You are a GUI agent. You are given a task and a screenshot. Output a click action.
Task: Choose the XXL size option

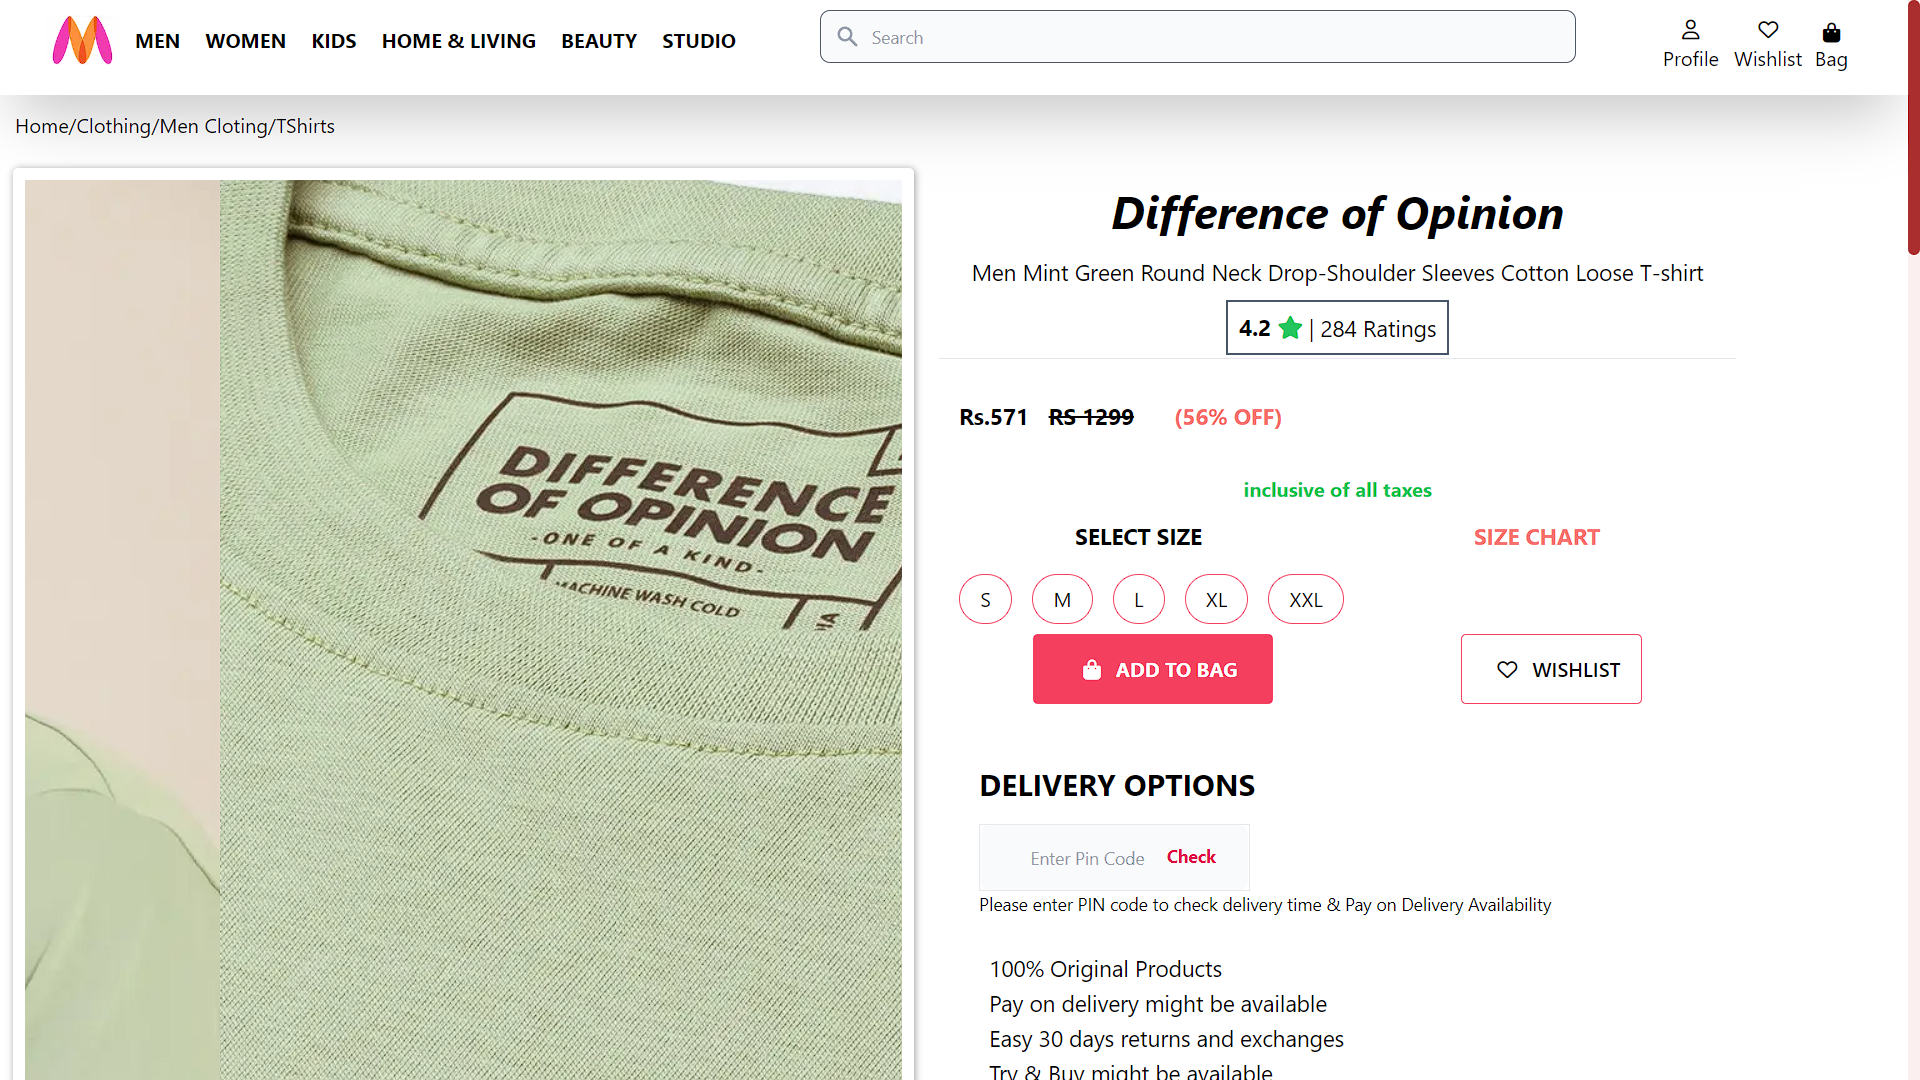1305,599
